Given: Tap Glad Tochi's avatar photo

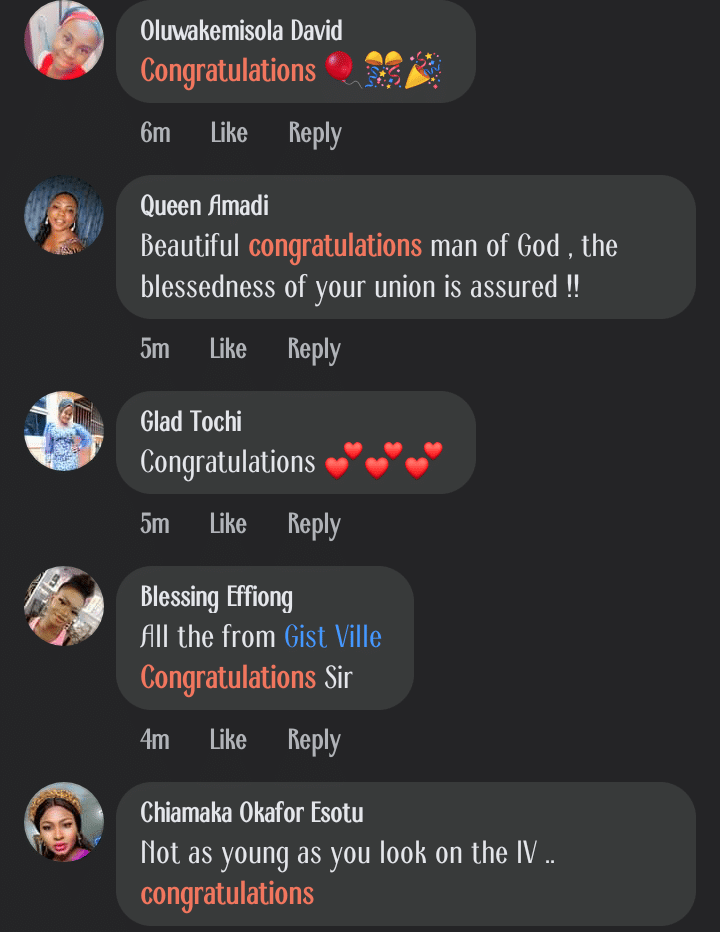Looking at the screenshot, I should coord(64,431).
